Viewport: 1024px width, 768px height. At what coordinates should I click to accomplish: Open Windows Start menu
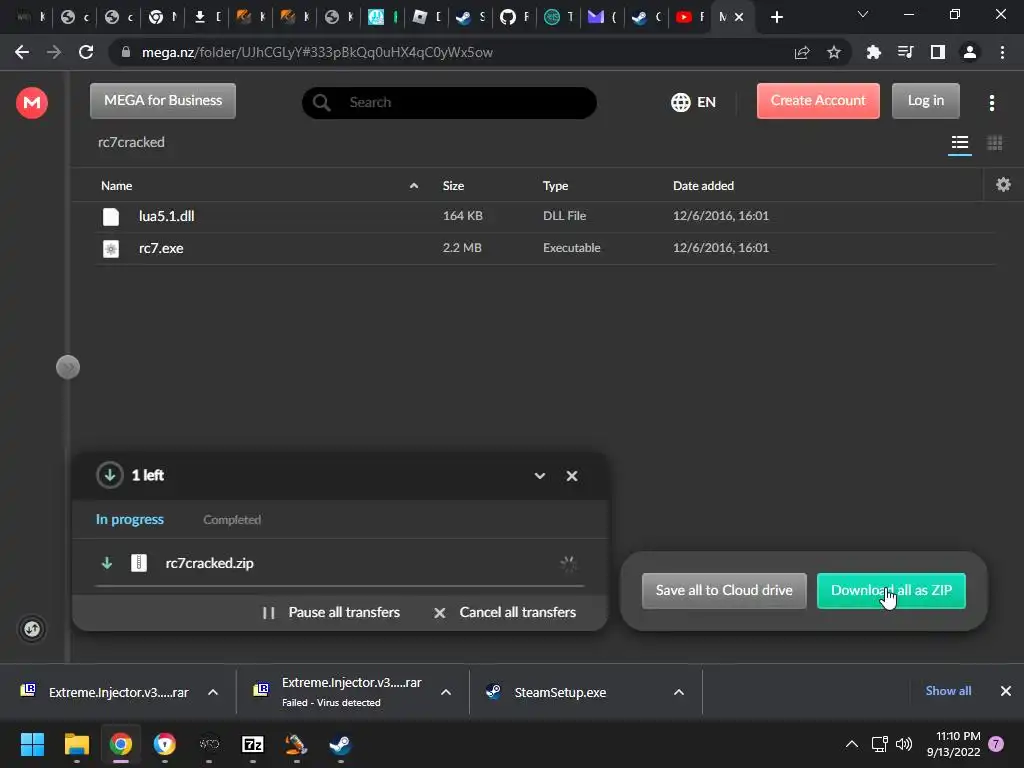32,744
